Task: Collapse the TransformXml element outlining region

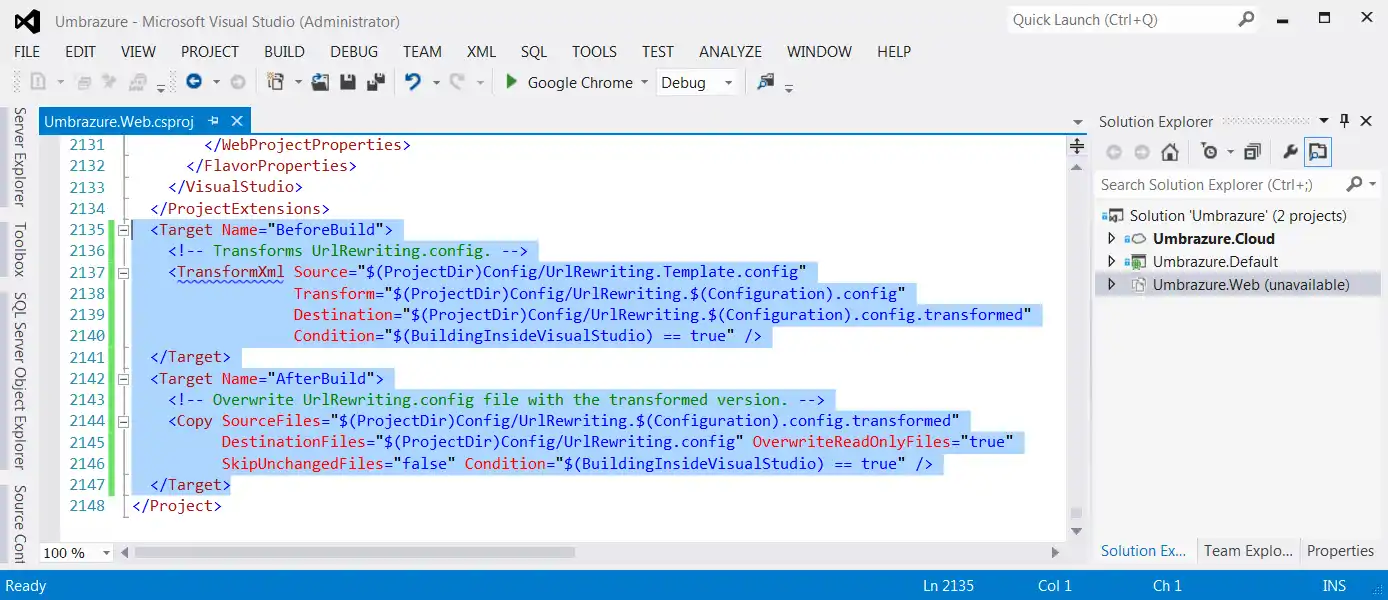Action: coord(124,272)
